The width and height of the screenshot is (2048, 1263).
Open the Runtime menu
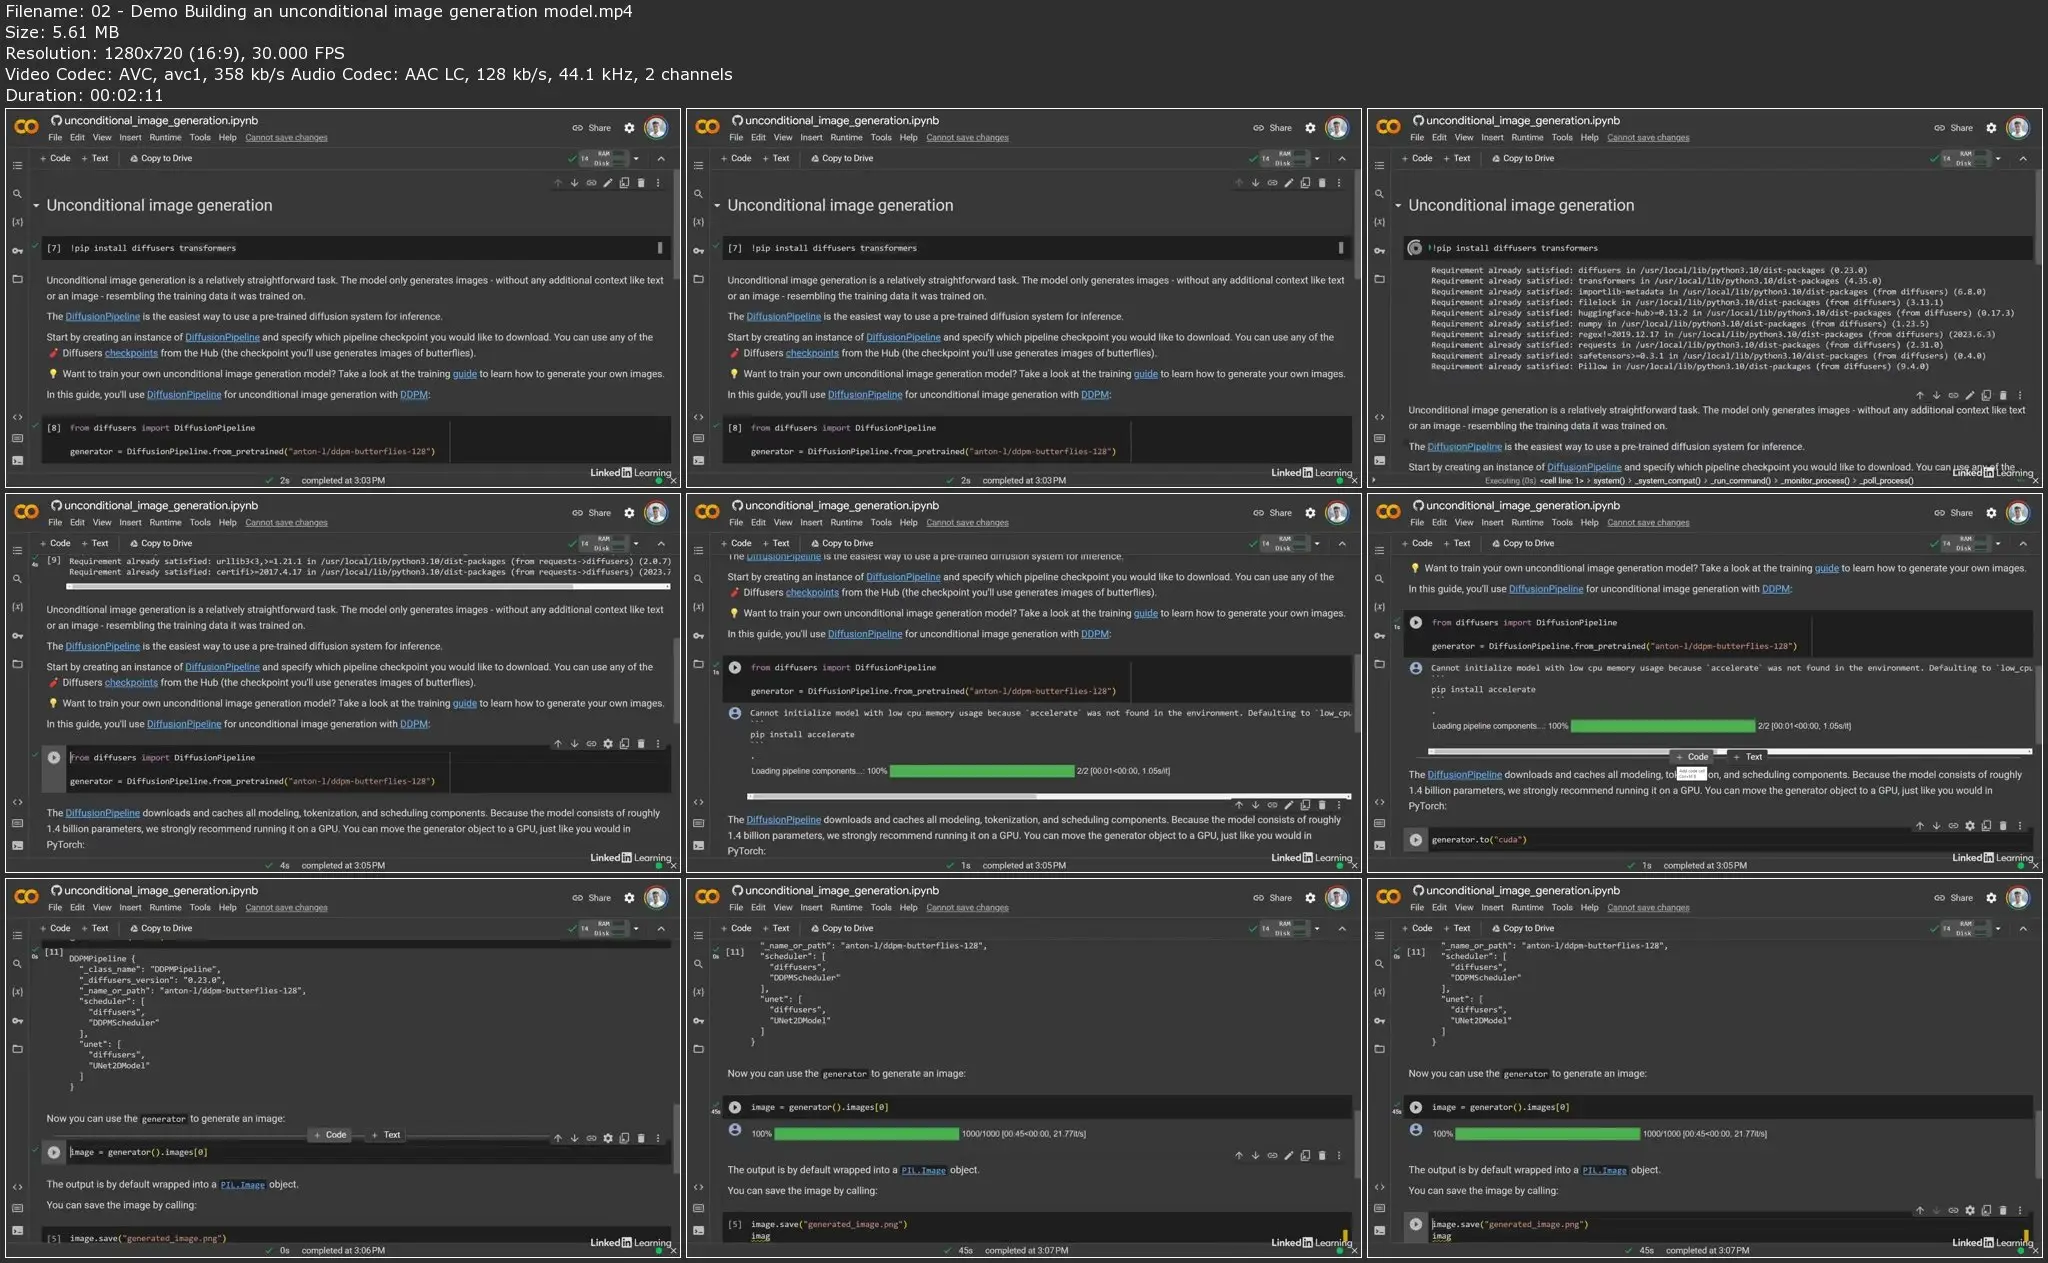click(166, 137)
